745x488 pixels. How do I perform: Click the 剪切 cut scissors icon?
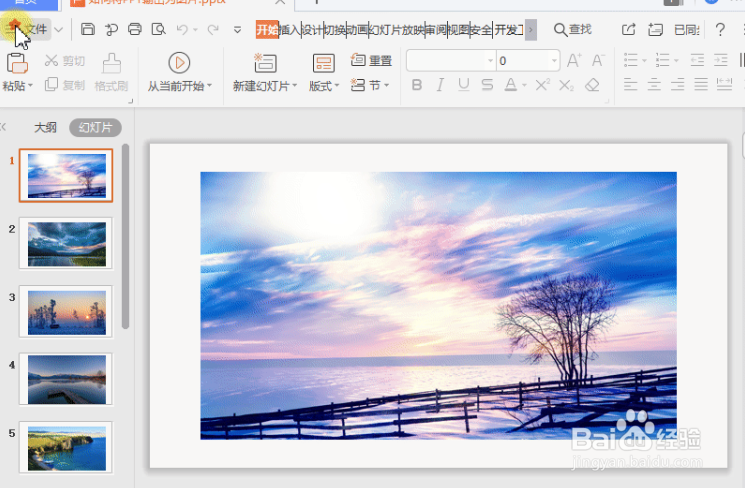tap(51, 60)
